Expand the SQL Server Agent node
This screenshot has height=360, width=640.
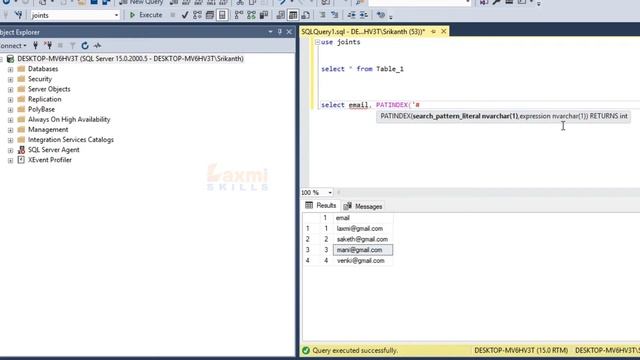pos(11,150)
